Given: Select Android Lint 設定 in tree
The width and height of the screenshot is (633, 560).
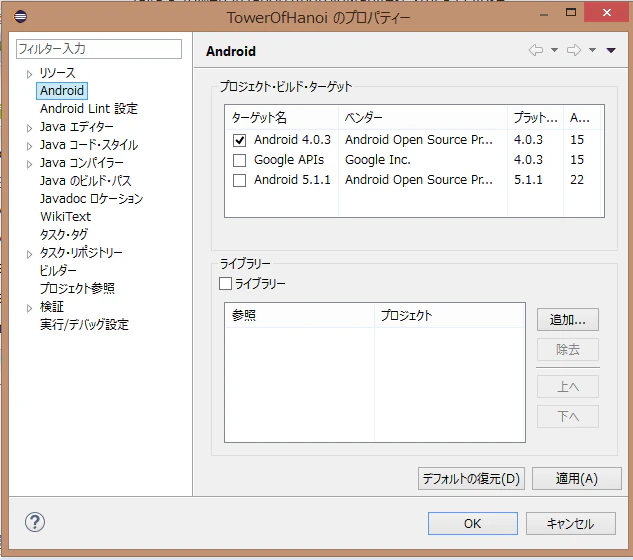Looking at the screenshot, I should click(x=89, y=109).
